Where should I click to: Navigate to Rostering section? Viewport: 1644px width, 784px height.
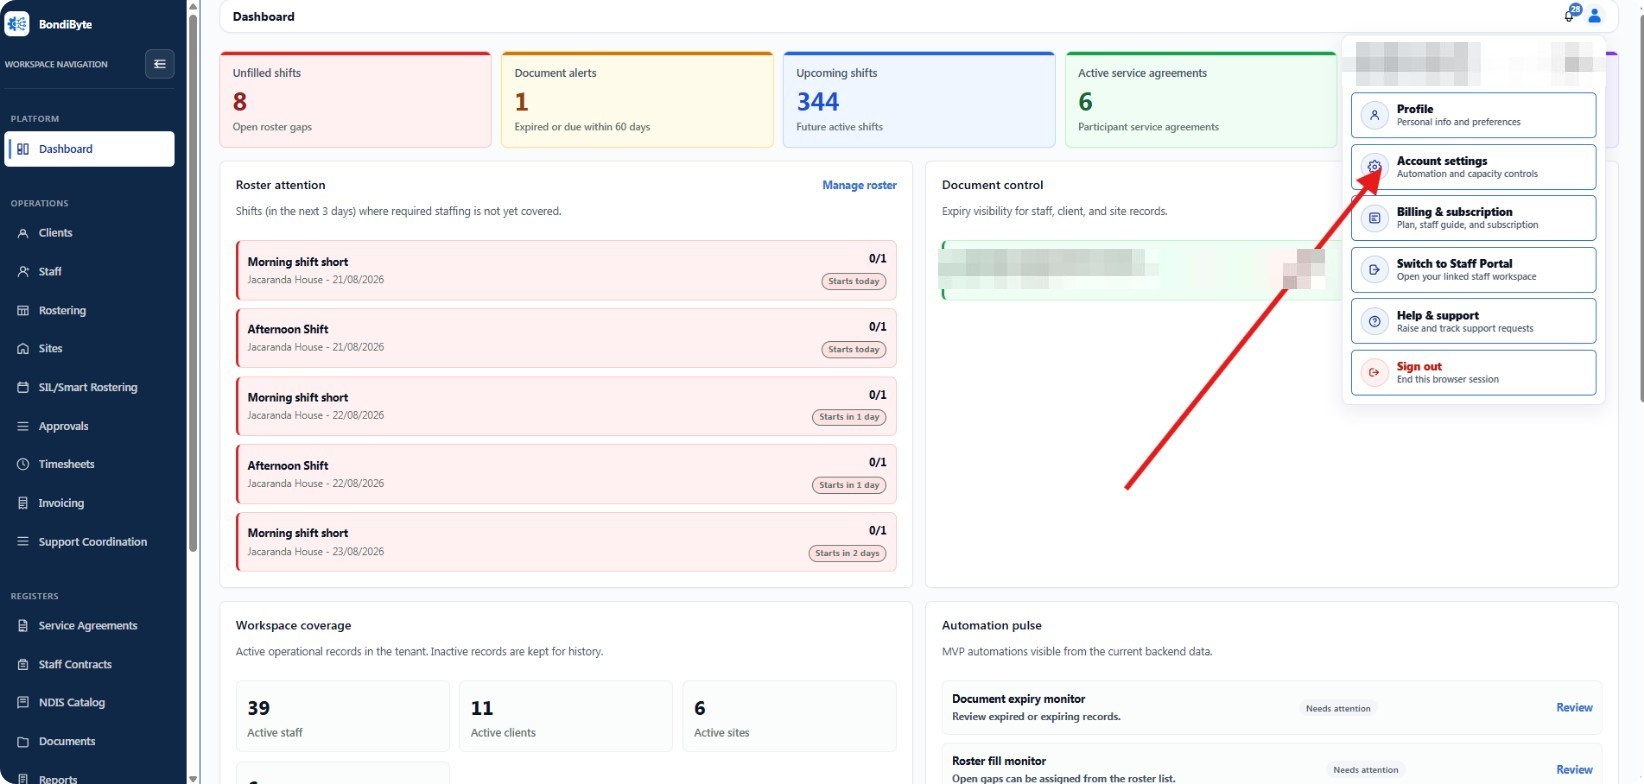point(89,311)
